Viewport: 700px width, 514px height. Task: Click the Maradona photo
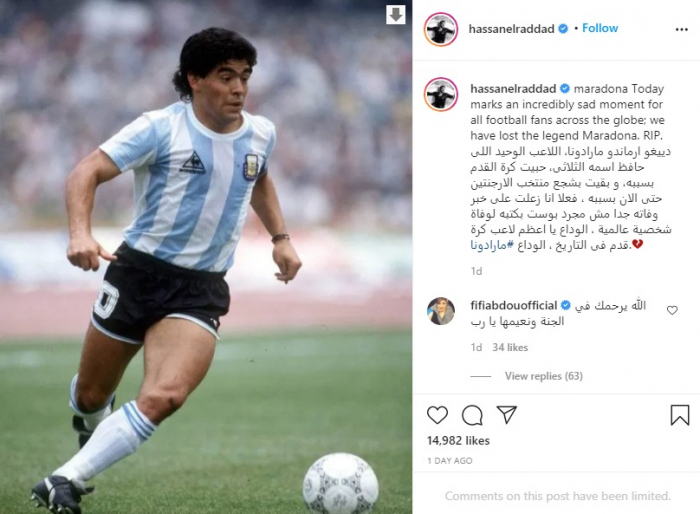(x=206, y=257)
